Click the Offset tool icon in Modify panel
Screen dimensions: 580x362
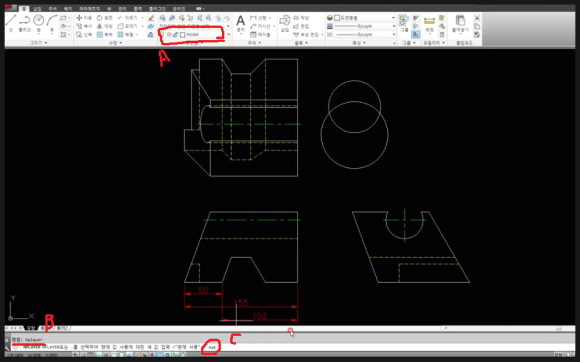point(151,34)
